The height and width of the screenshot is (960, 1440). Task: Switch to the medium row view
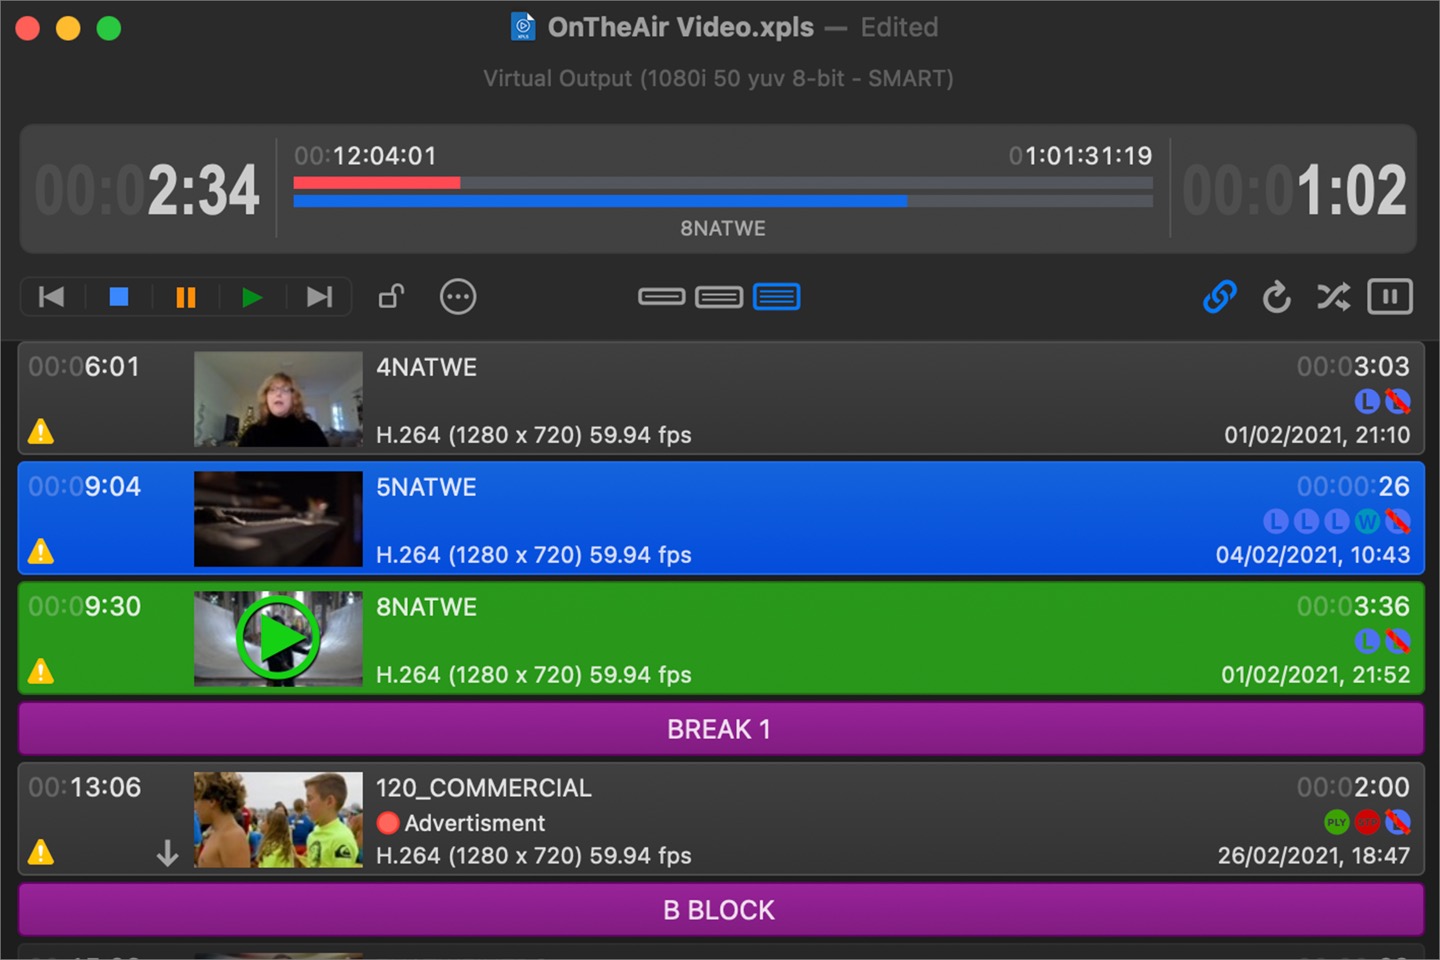[719, 297]
